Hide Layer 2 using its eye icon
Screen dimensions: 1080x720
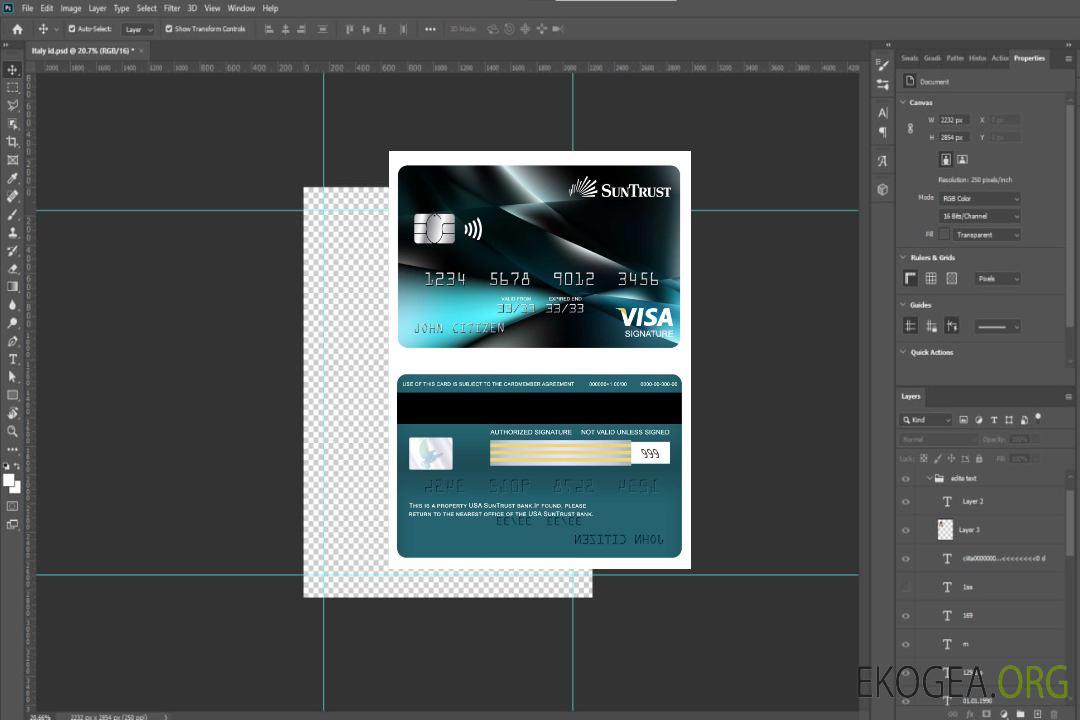[x=906, y=502]
